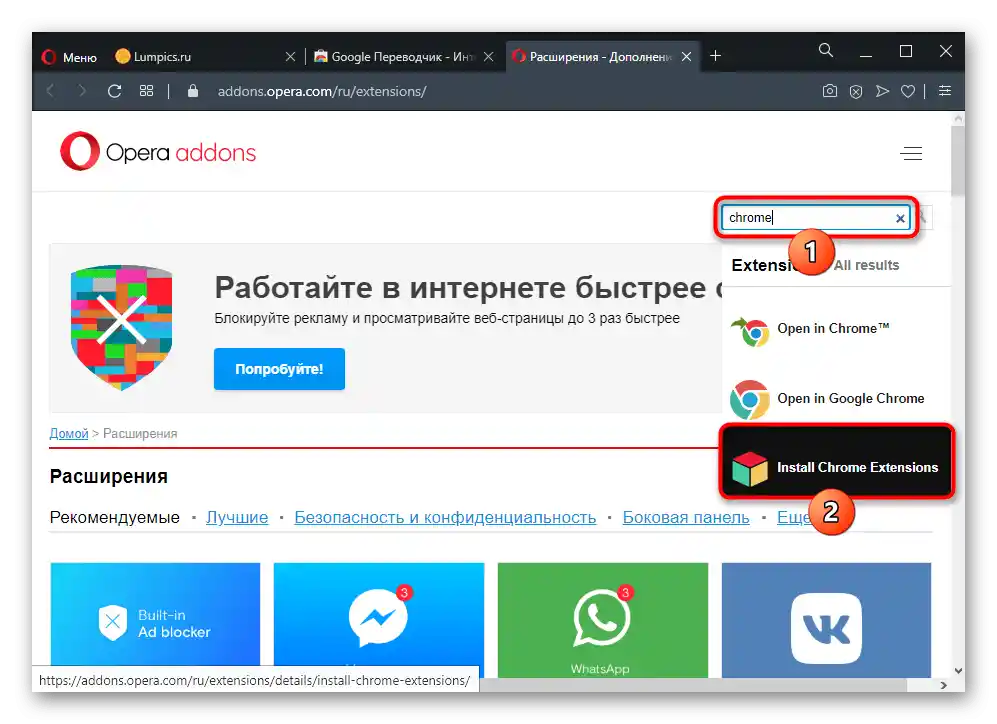997x724 pixels.
Task: Follow the Домой breadcrumb link
Action: pos(69,434)
